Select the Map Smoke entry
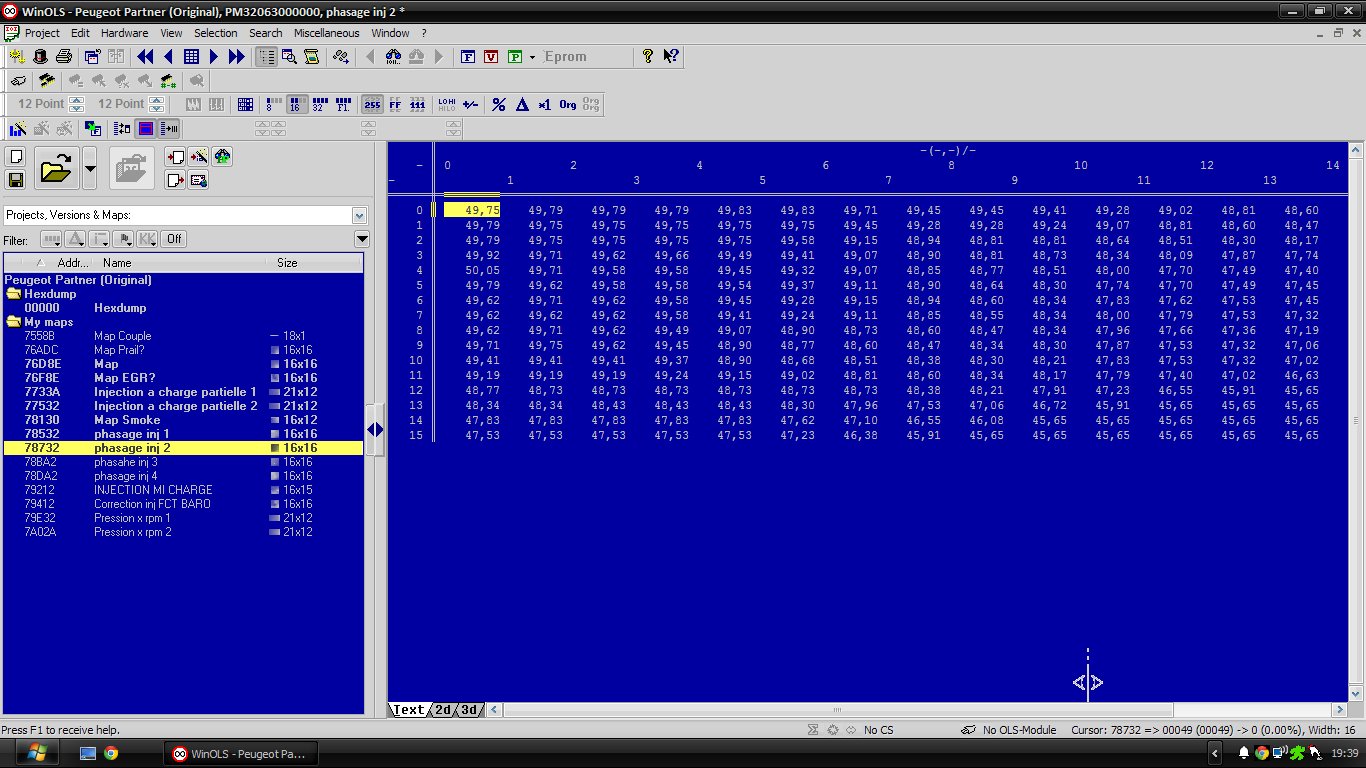The image size is (1366, 768). pos(127,420)
